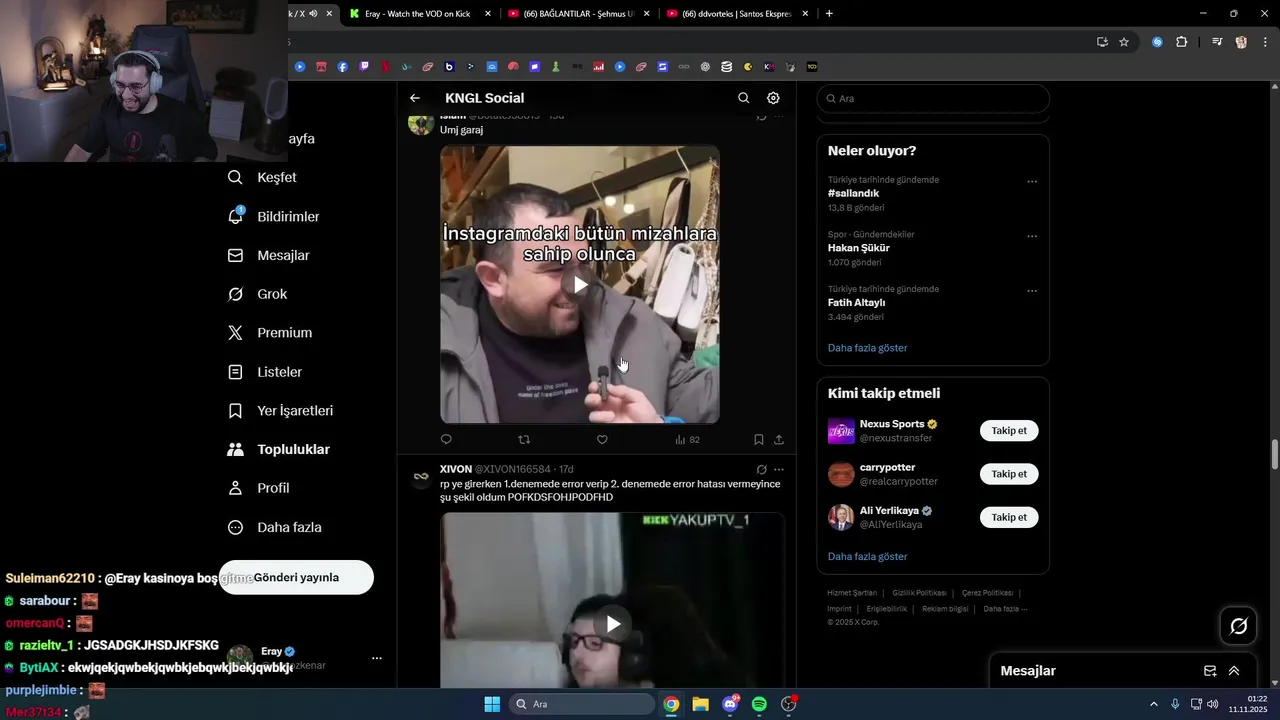Open XIVON profile name
The height and width of the screenshot is (720, 1280).
point(456,469)
